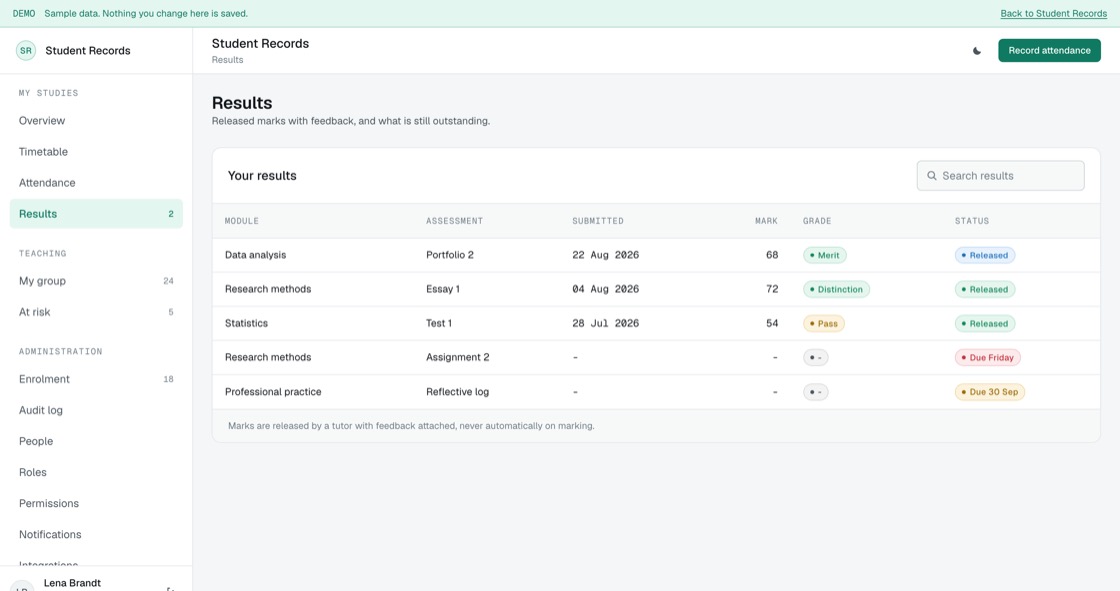
Task: Click the Reflective log assessment cell
Action: [x=457, y=392]
